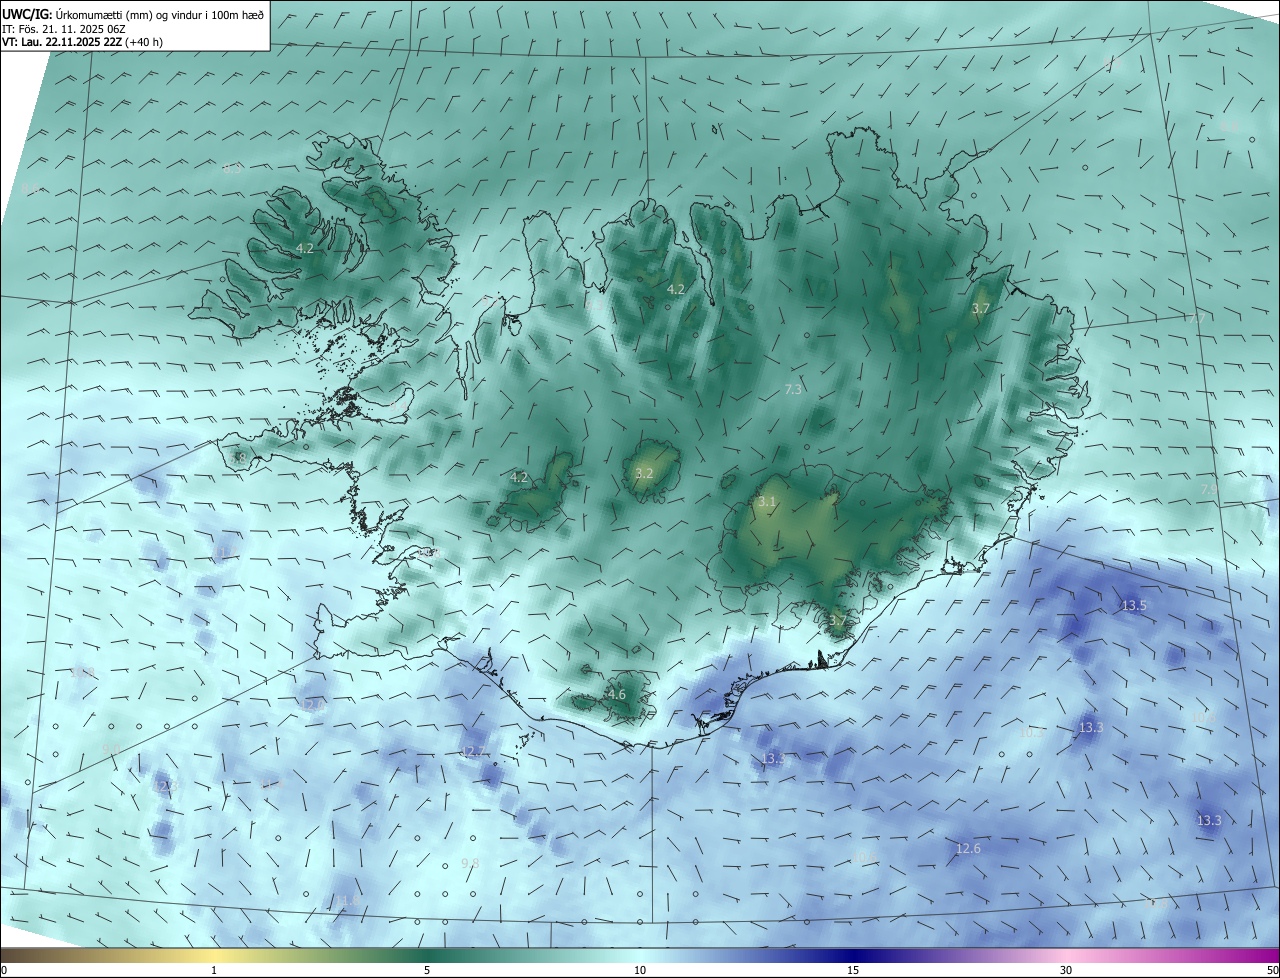
Task: Click the 4.6 value on Mýrdalsjökull glacier
Action: (x=616, y=694)
